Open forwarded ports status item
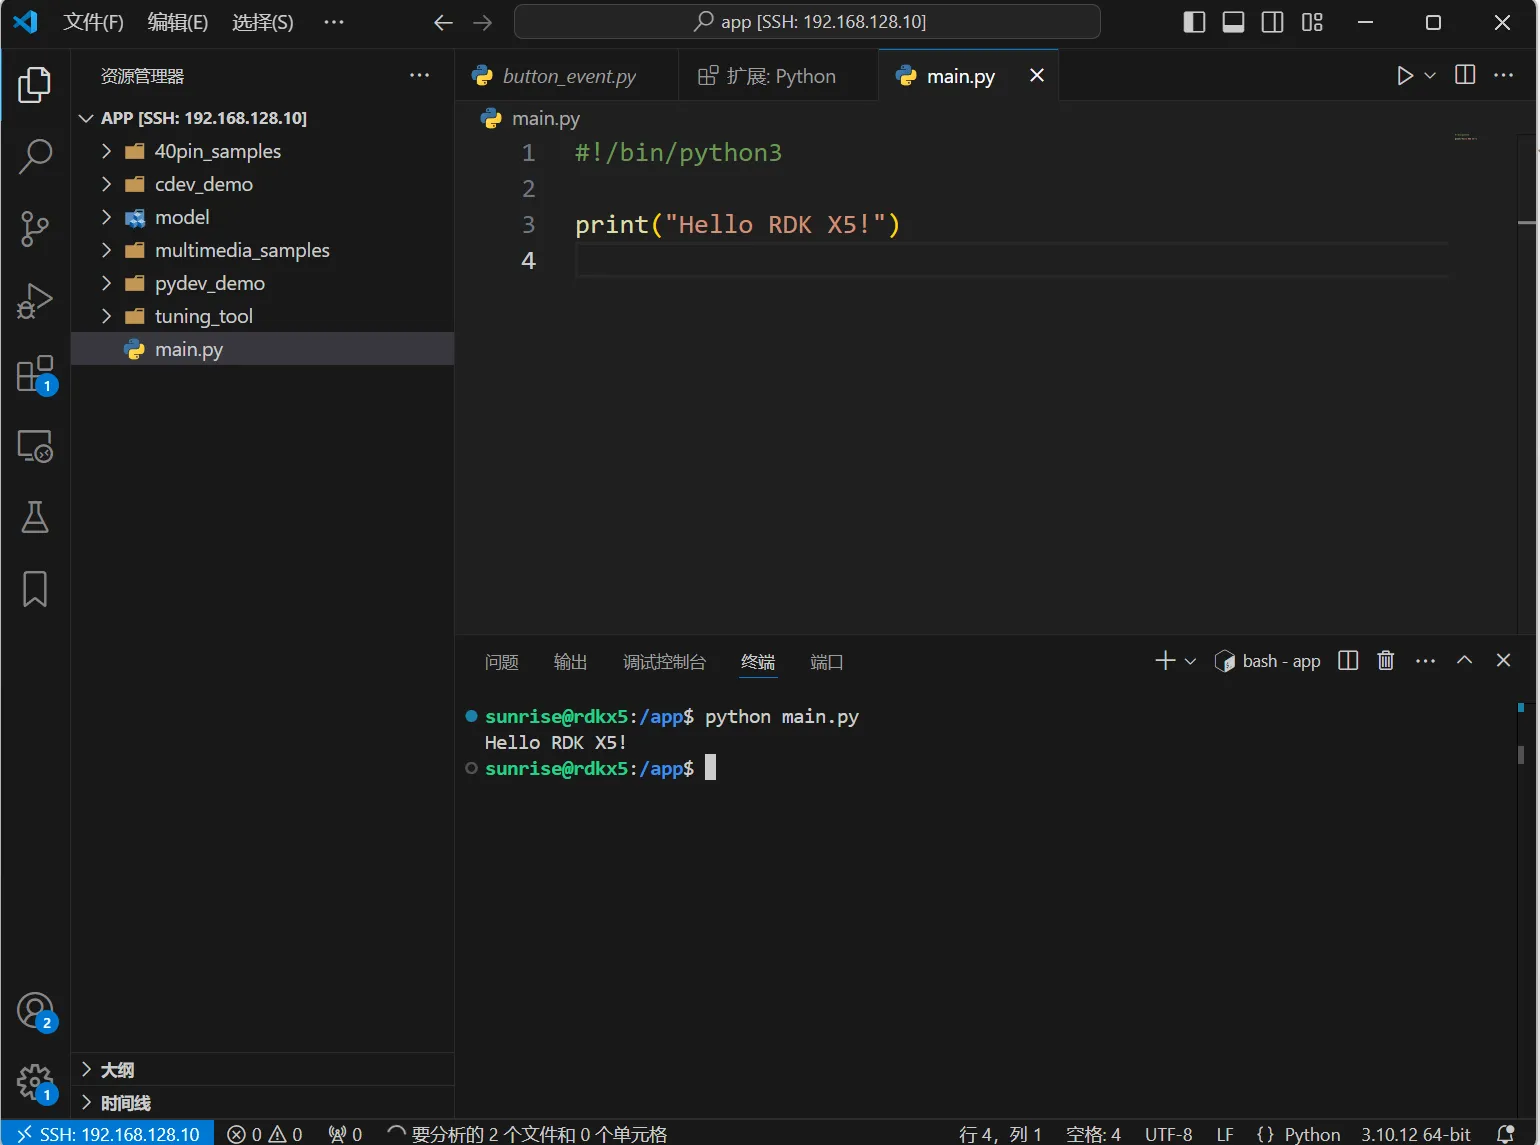Viewport: 1540px width, 1145px height. 345,1134
